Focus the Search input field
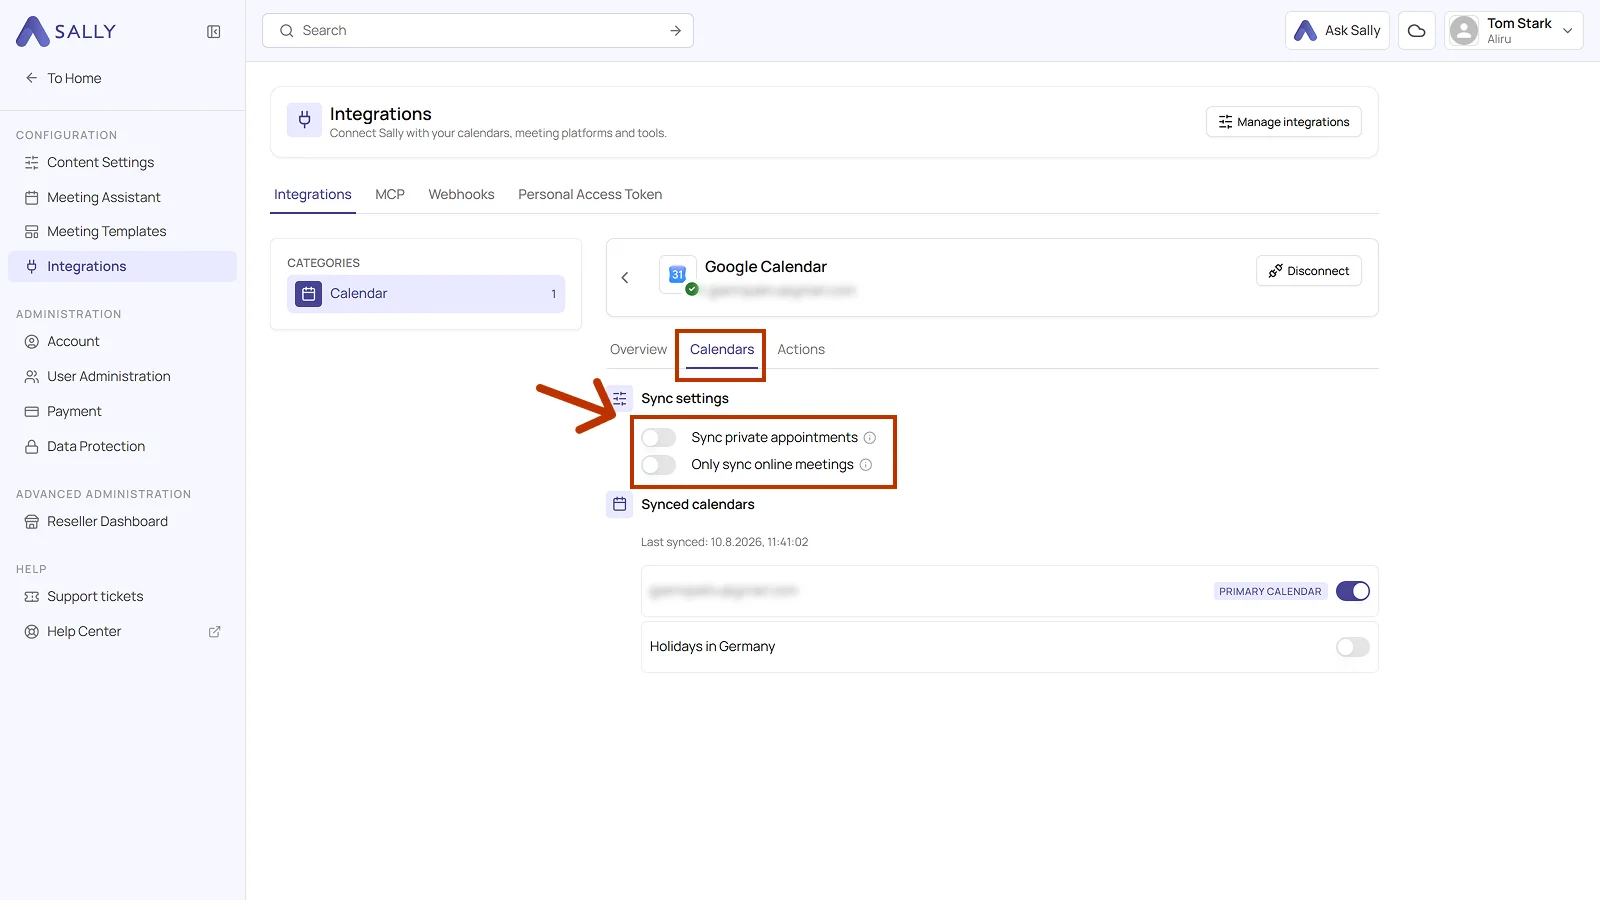 (478, 31)
